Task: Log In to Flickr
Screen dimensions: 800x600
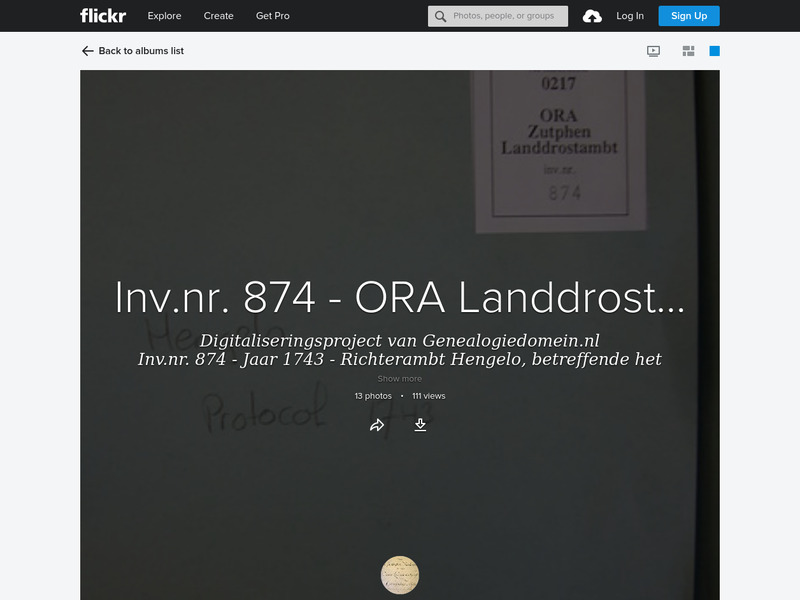Action: [x=630, y=16]
